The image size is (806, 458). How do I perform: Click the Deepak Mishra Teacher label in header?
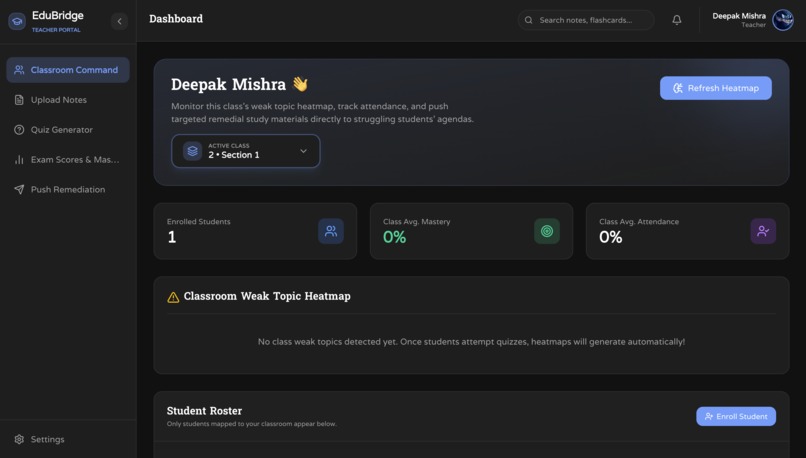739,20
